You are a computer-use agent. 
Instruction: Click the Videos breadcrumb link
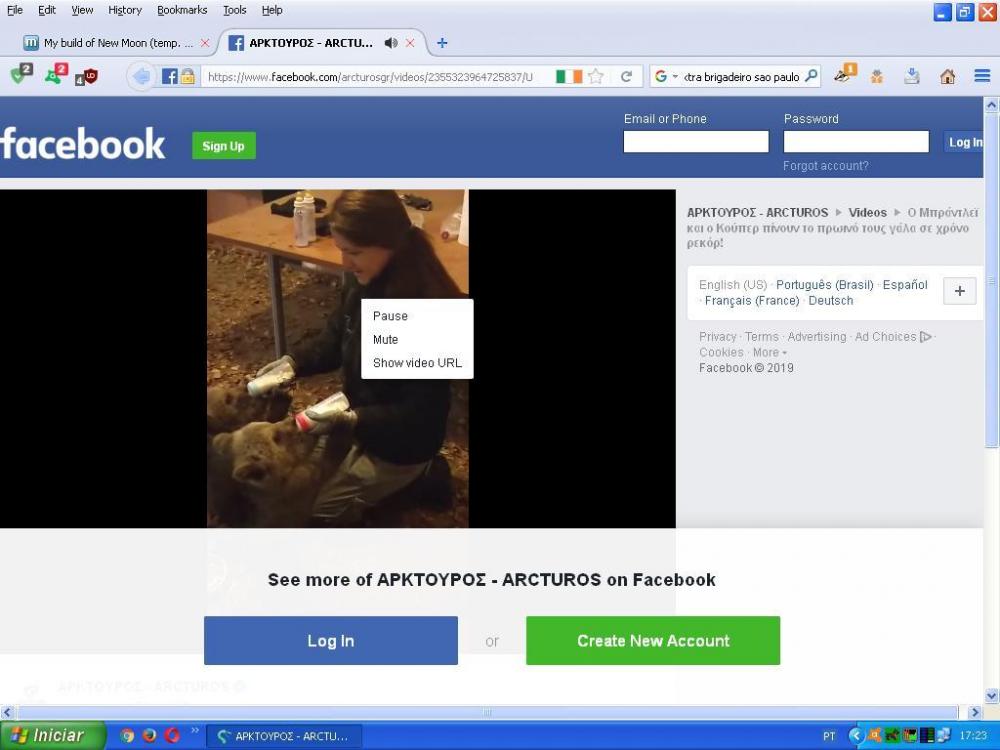coord(867,212)
